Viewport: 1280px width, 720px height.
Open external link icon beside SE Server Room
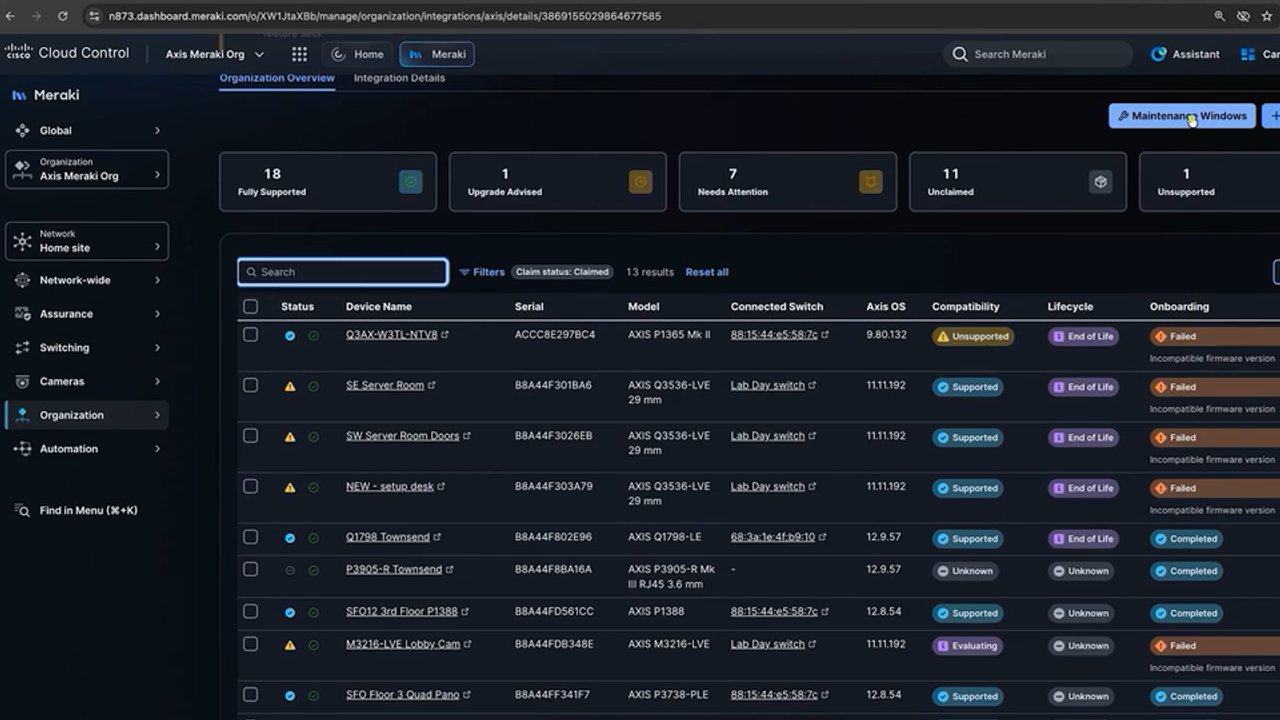coord(432,385)
